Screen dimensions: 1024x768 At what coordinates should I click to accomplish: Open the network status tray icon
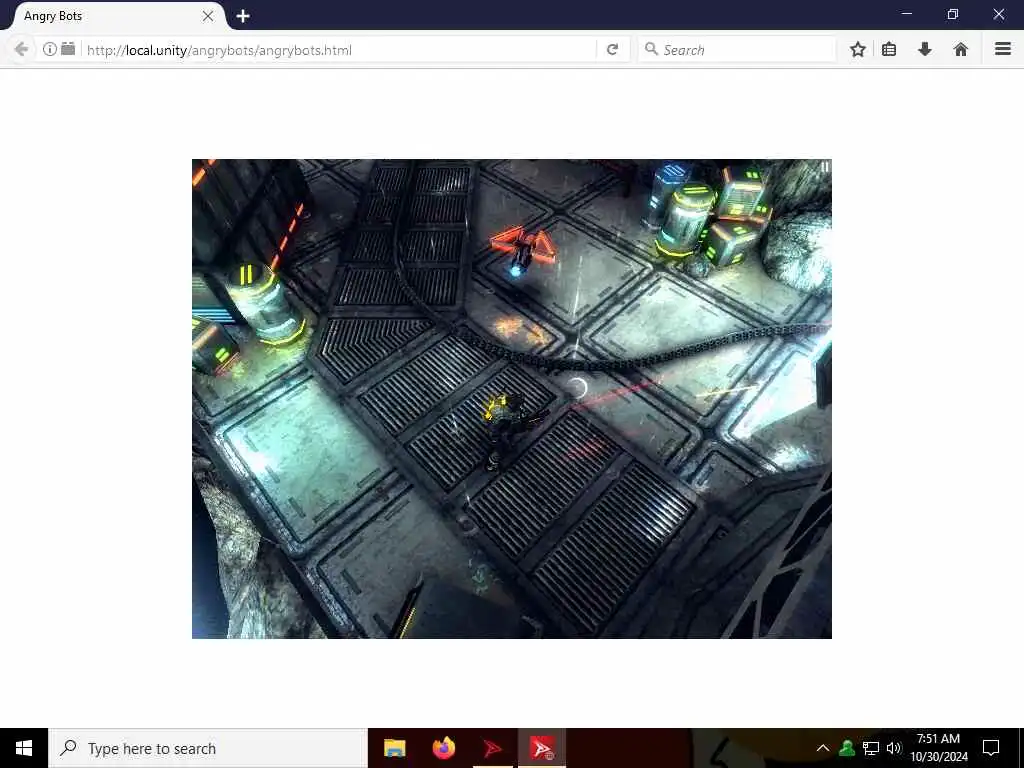click(x=871, y=748)
